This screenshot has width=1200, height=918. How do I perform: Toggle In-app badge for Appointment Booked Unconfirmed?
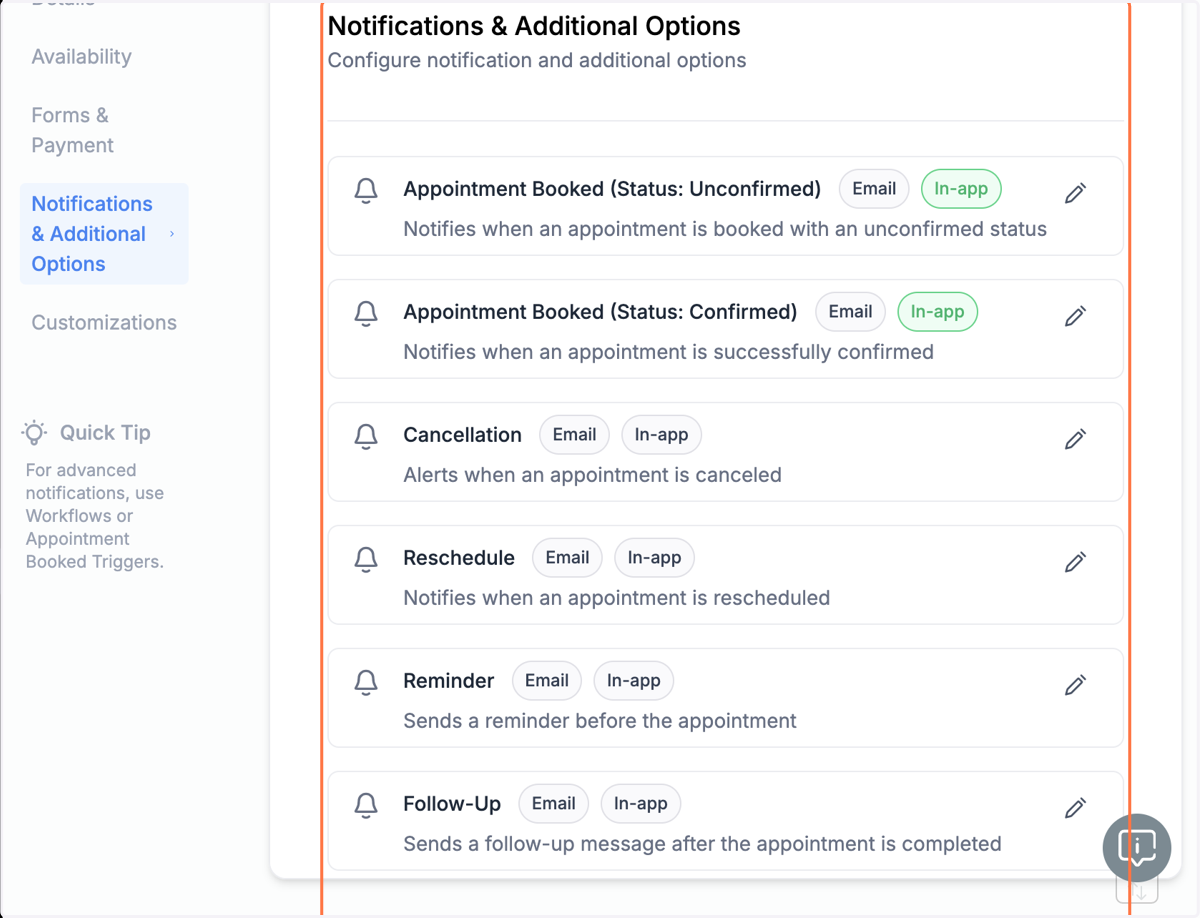pyautogui.click(x=961, y=189)
